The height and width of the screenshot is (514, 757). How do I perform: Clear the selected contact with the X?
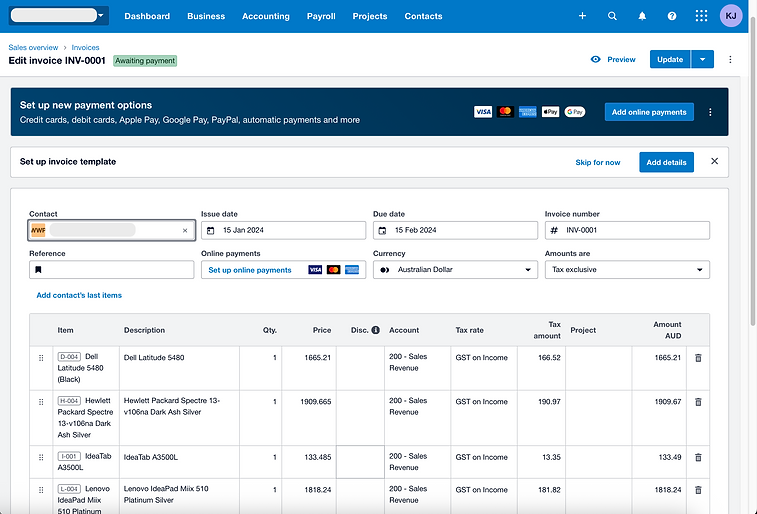coord(185,231)
